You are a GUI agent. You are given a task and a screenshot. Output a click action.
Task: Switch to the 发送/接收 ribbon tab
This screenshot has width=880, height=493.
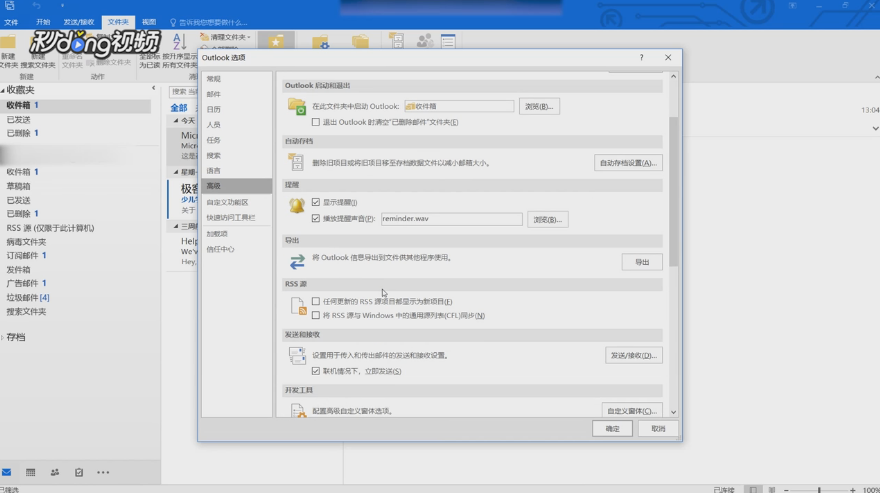pos(79,22)
